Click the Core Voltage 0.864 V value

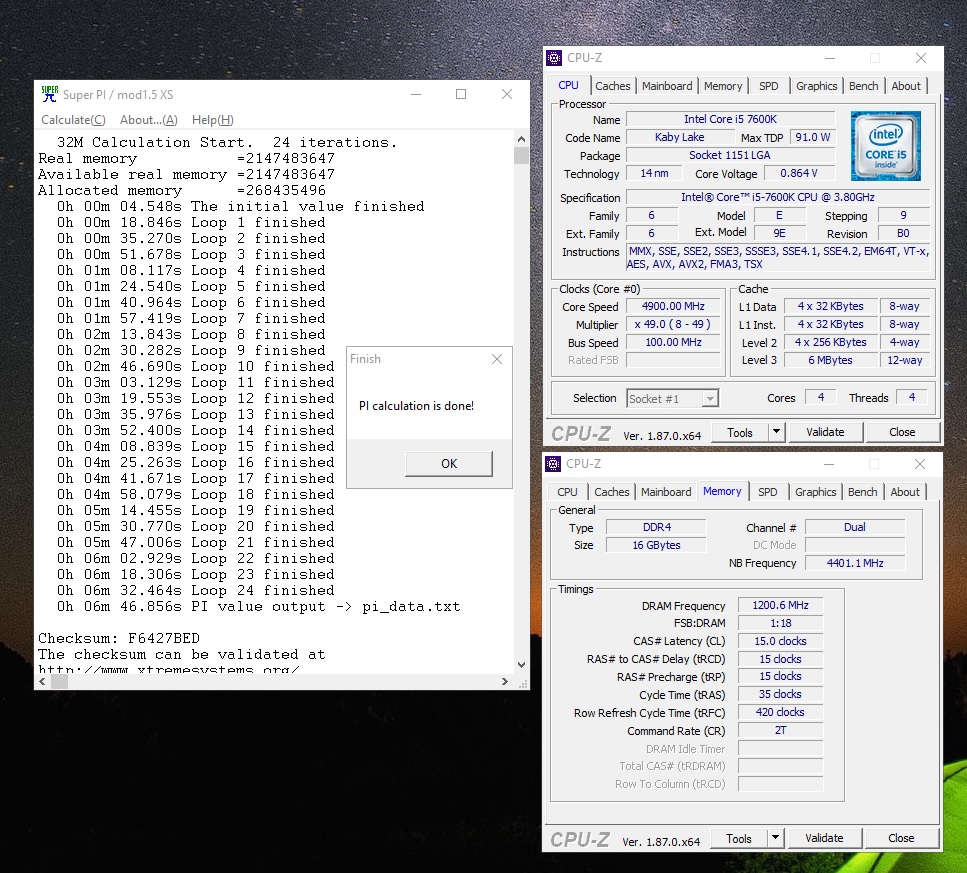pyautogui.click(x=799, y=173)
